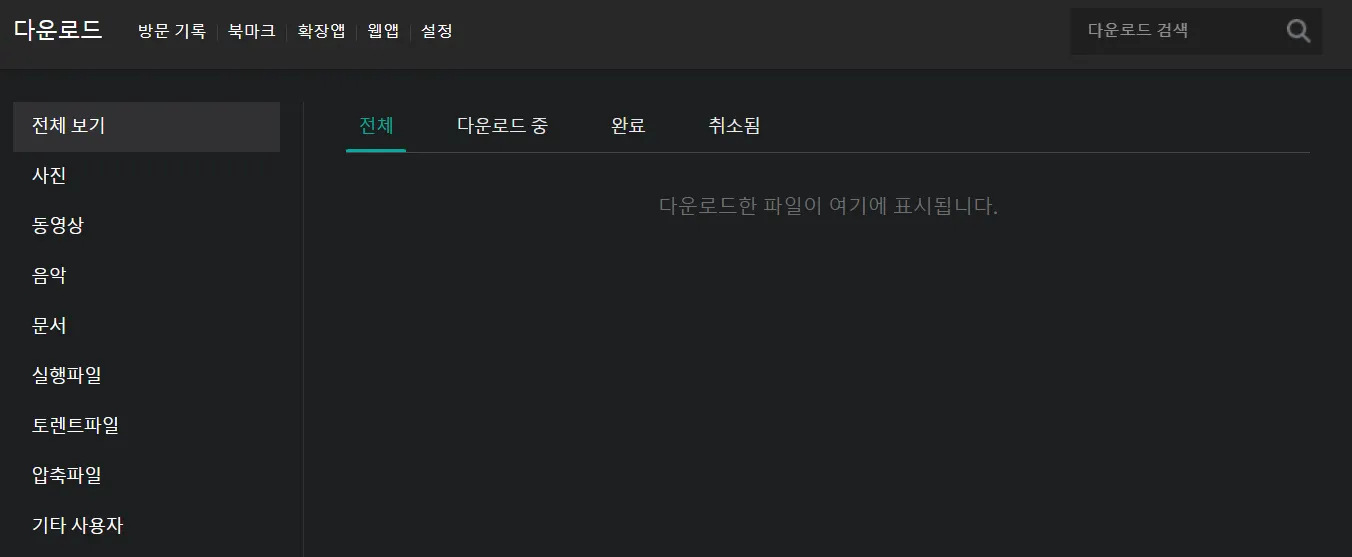This screenshot has height=557, width=1352.
Task: Click the 다운로드 검색 search field
Action: coord(1176,31)
